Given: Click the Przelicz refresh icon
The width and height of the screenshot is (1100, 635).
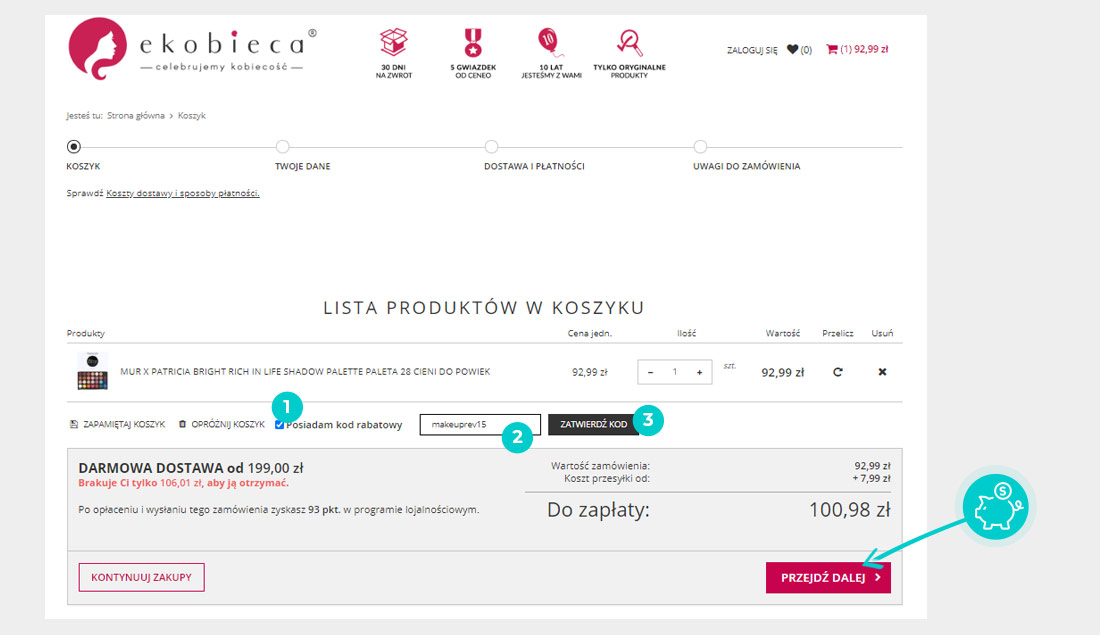Looking at the screenshot, I should coord(838,372).
